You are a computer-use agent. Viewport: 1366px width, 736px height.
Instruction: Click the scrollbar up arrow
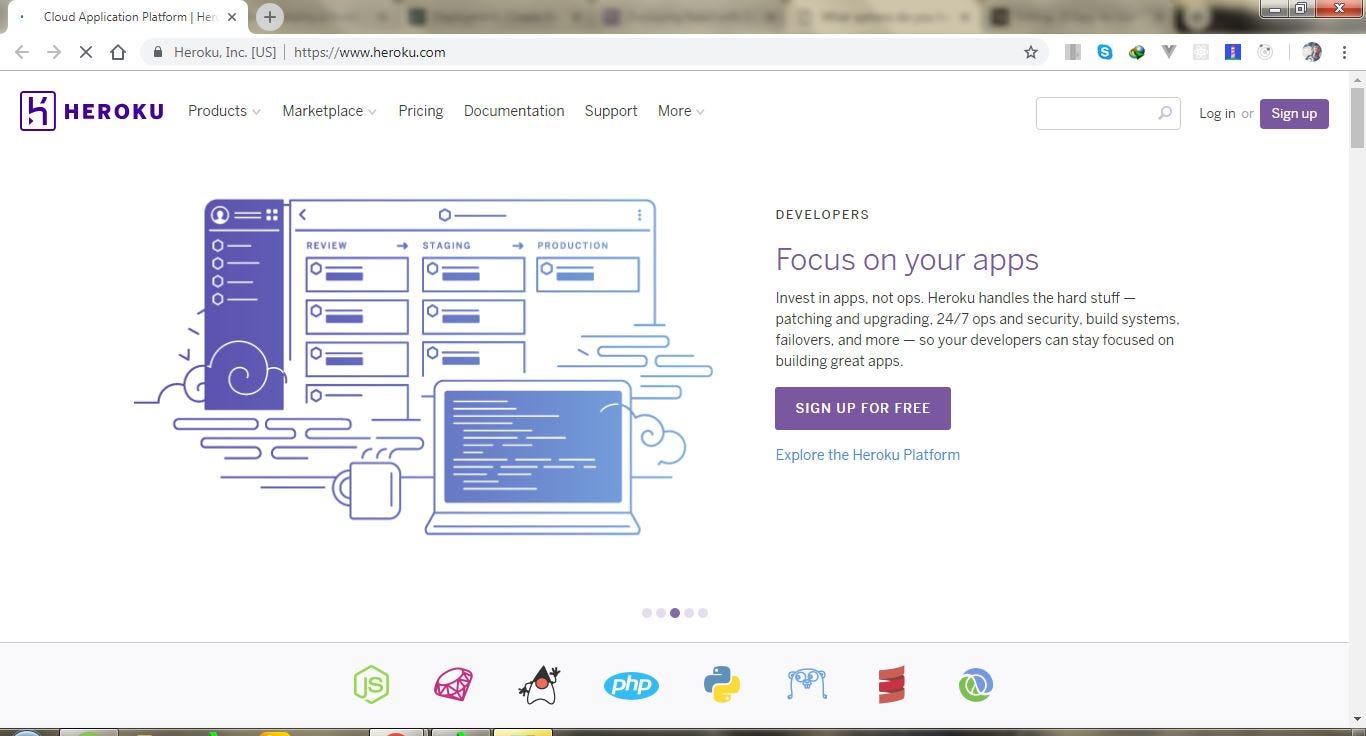tap(1357, 79)
